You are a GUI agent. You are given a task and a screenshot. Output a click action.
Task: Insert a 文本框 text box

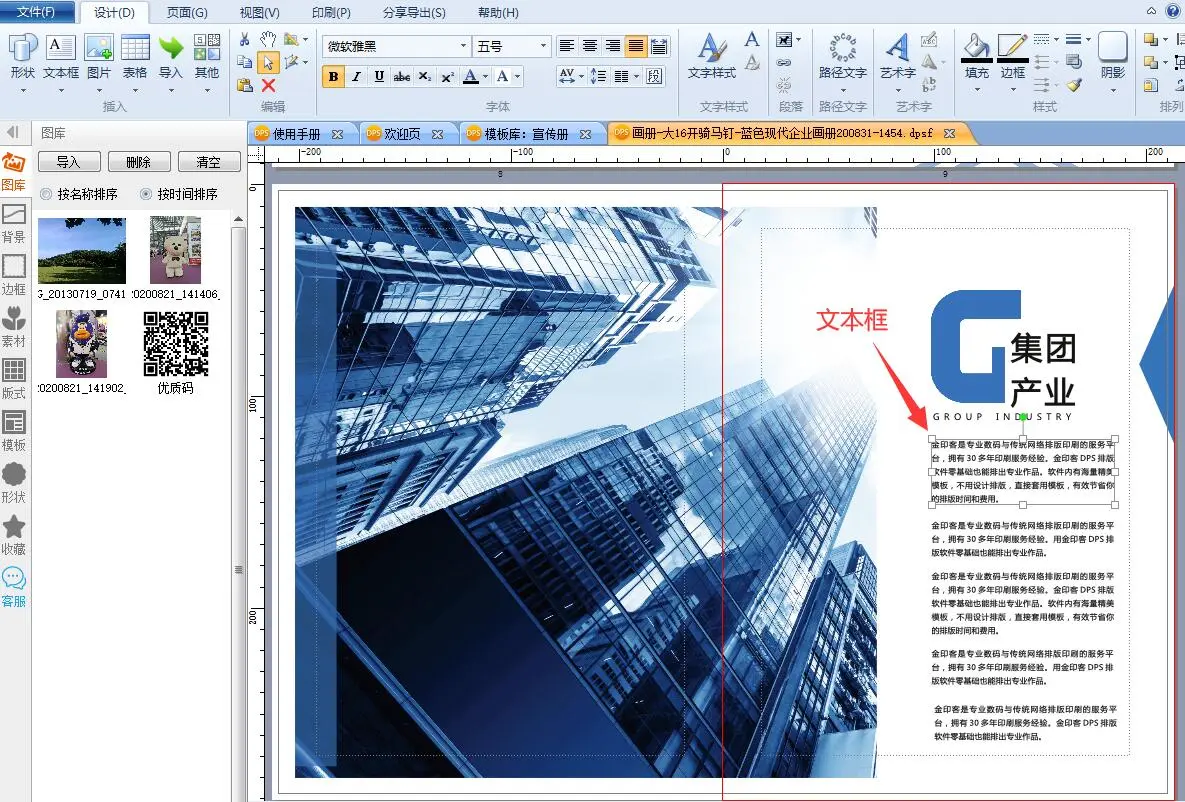point(60,57)
